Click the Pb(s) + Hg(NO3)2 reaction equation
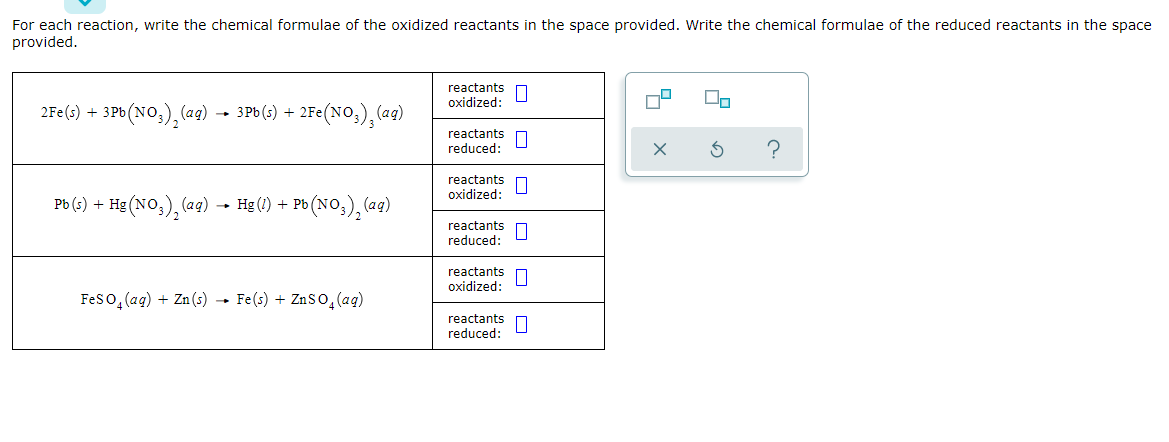Image resolution: width=1169 pixels, height=442 pixels. tap(222, 206)
